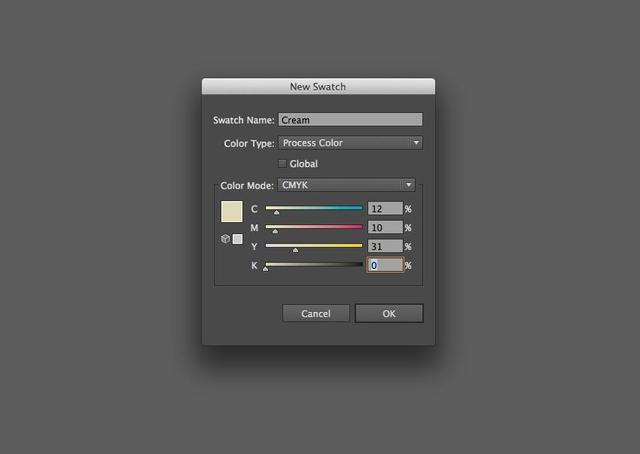
Task: Open the Color Type dropdown
Action: coord(350,143)
